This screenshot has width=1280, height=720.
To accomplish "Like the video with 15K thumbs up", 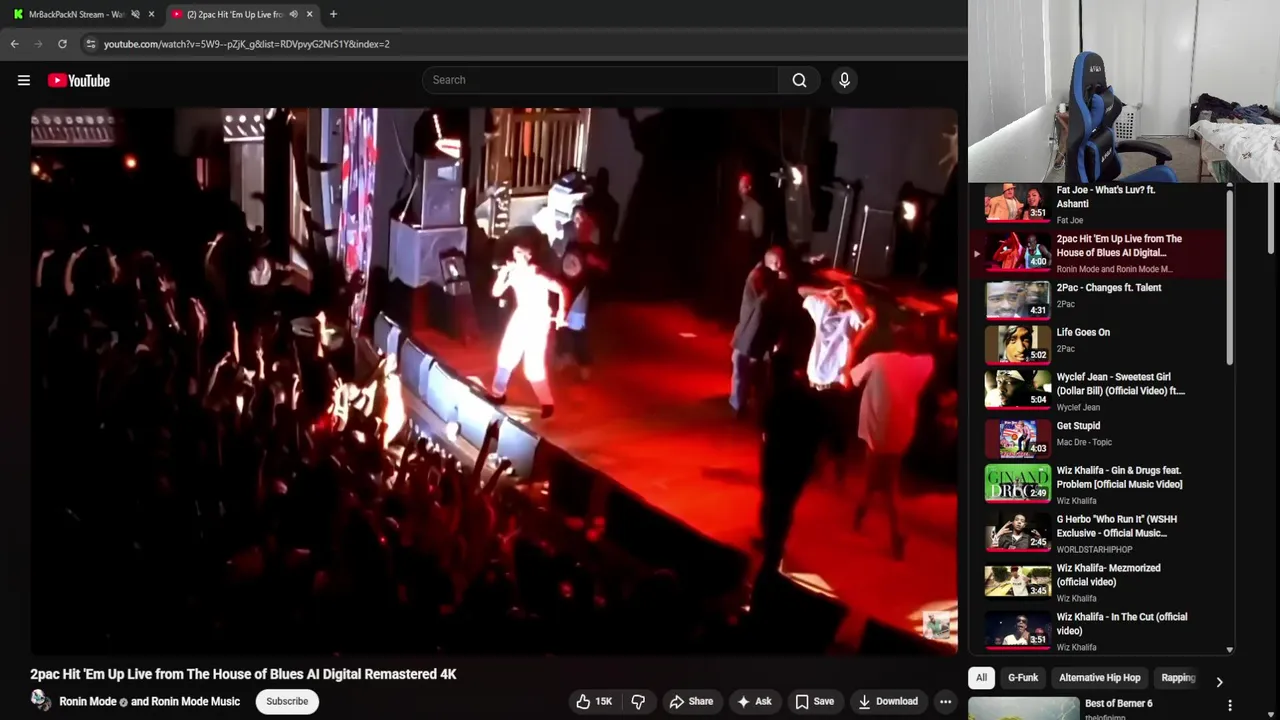I will [594, 701].
